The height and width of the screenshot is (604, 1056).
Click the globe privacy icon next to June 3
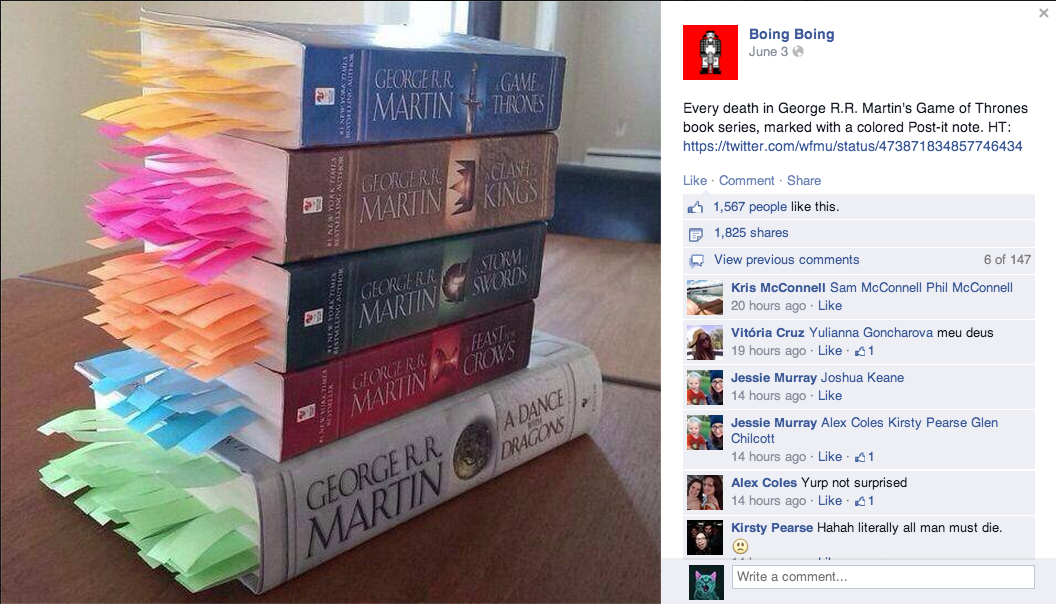pyautogui.click(x=798, y=52)
